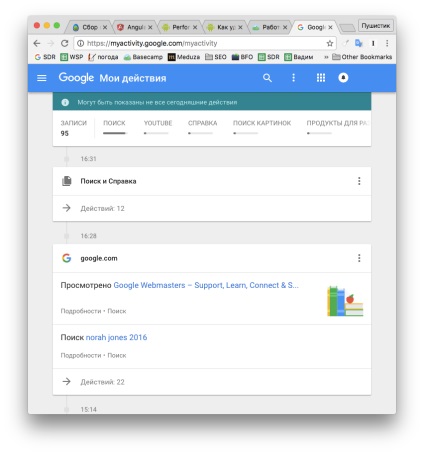Click the address bar URL field
The height and width of the screenshot is (454, 424).
[205, 43]
